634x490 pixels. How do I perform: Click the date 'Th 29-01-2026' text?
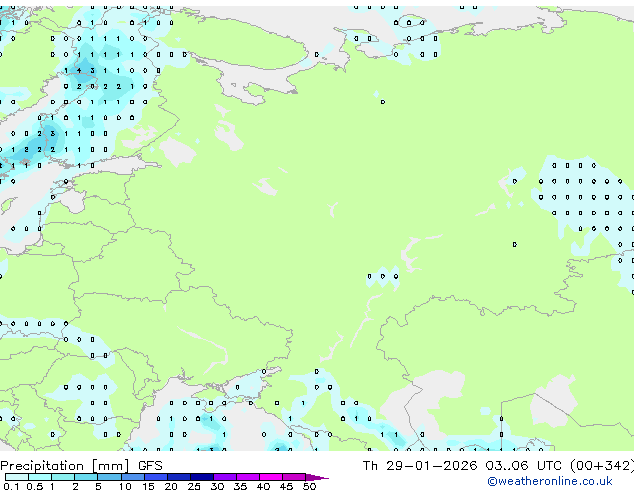click(420, 466)
